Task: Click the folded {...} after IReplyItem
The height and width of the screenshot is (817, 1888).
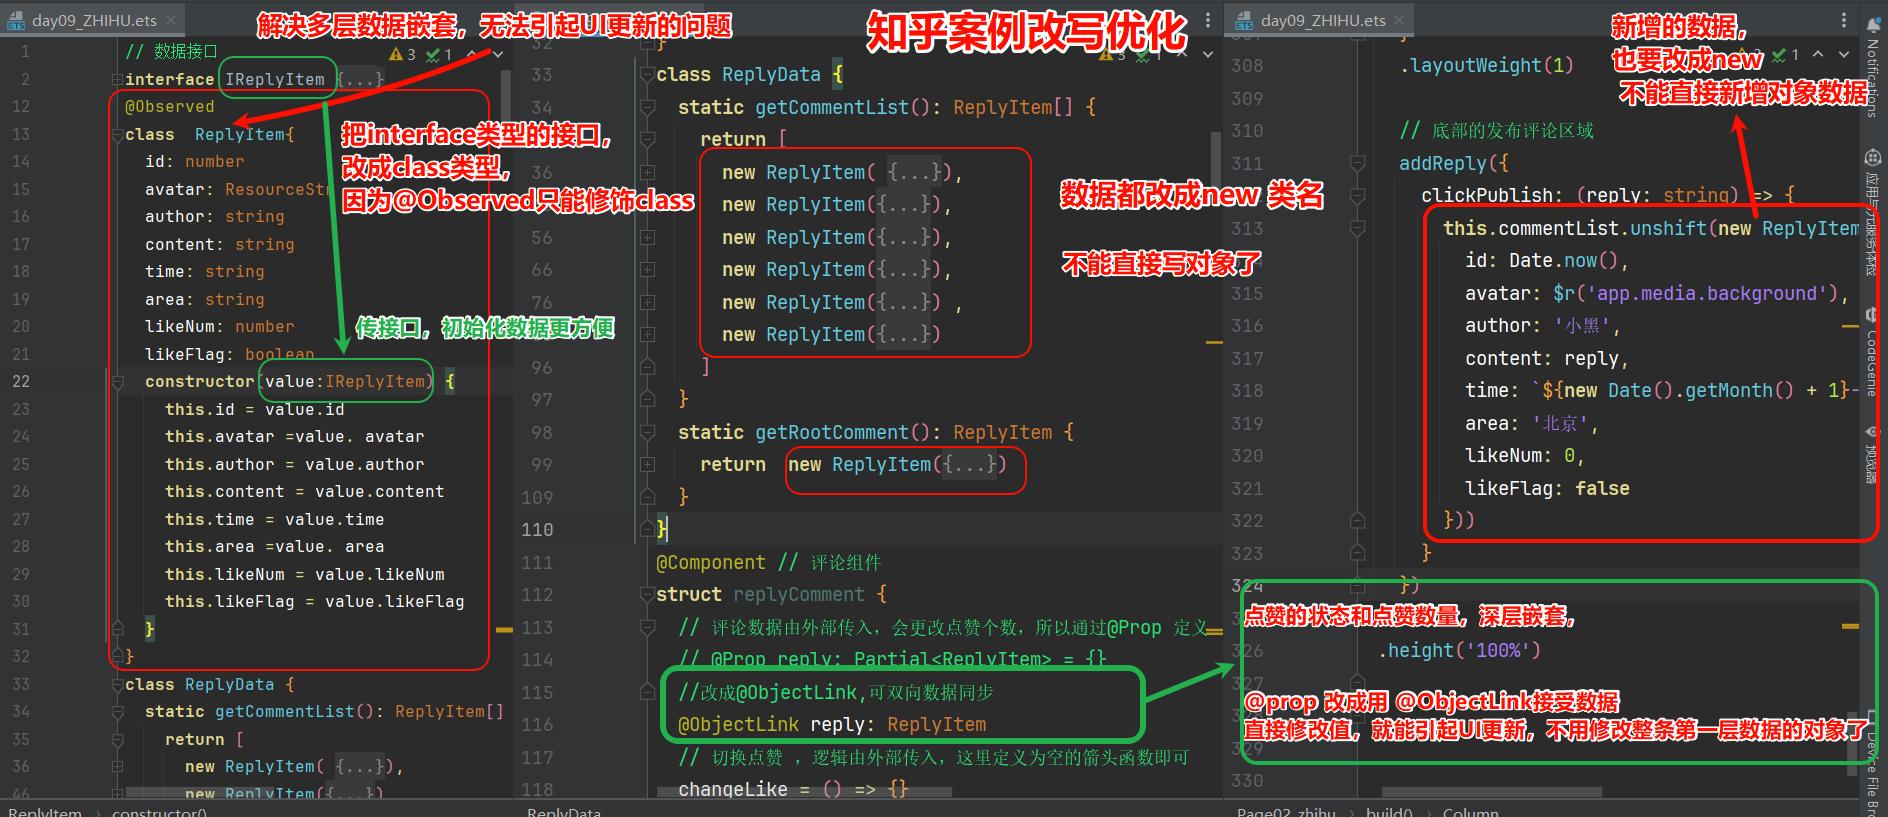Action: (x=360, y=79)
